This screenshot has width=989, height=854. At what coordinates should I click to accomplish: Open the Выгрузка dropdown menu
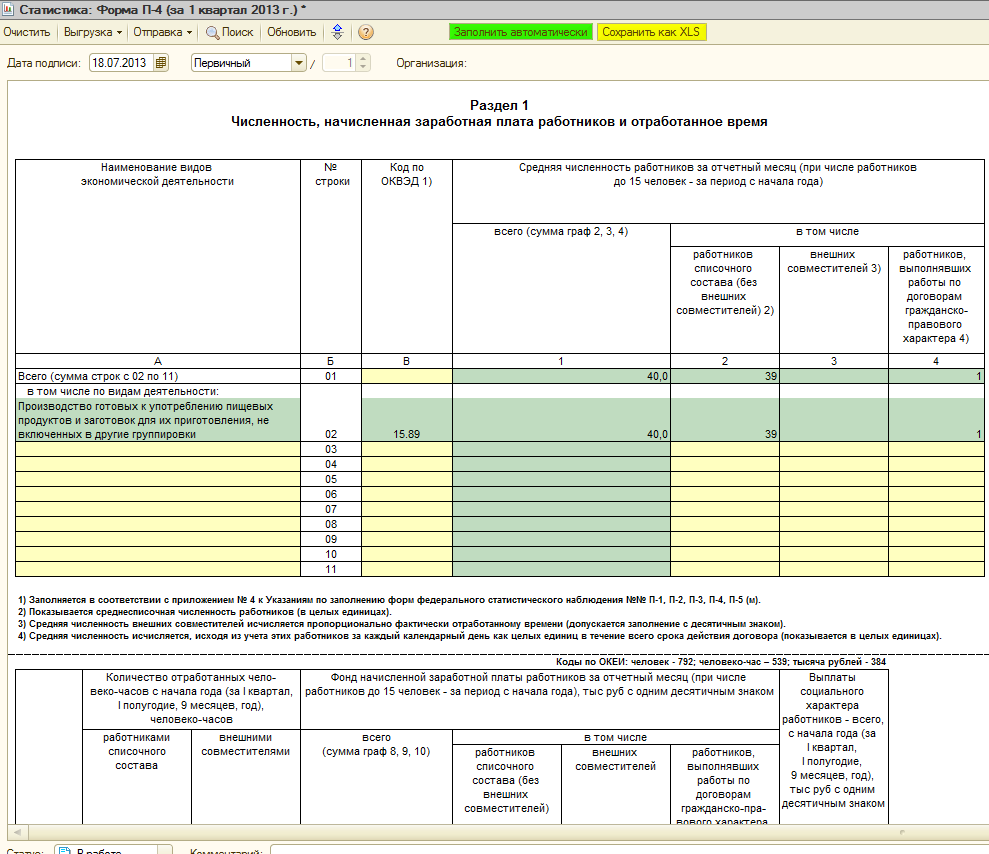[93, 32]
